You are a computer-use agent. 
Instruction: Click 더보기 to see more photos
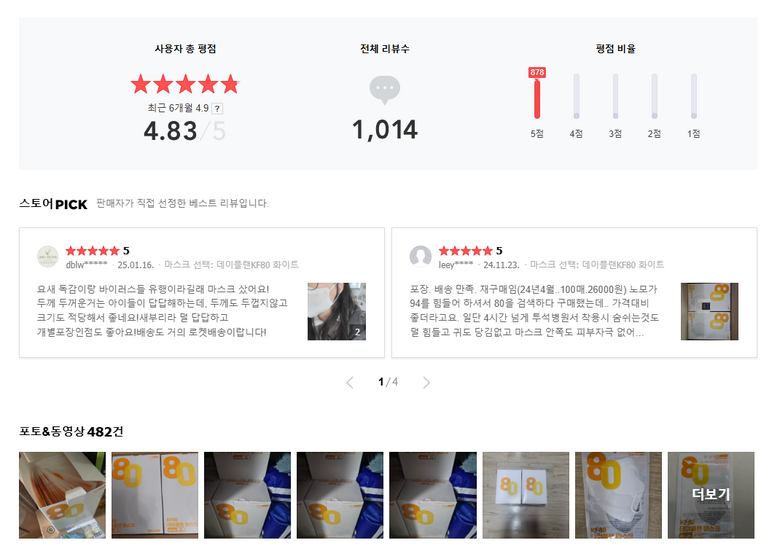[711, 495]
